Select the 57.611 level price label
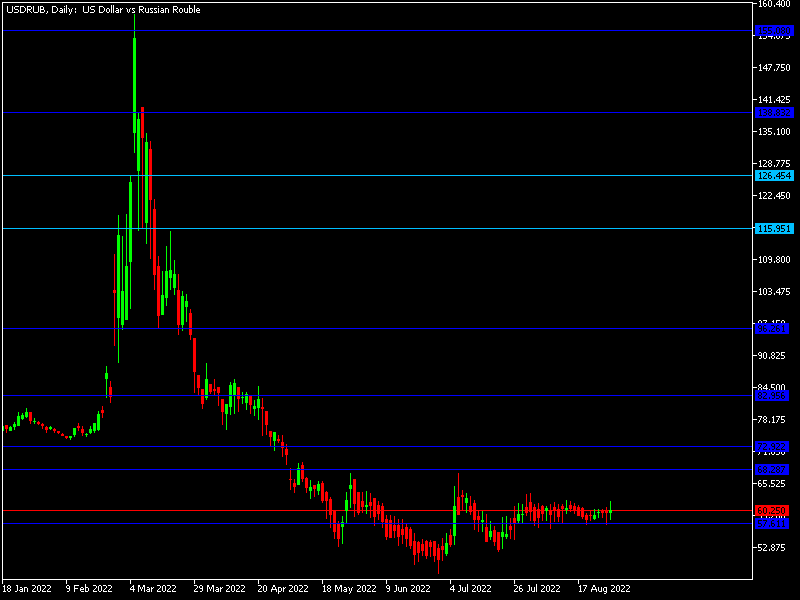Screen dimensions: 800x600 [x=771, y=523]
